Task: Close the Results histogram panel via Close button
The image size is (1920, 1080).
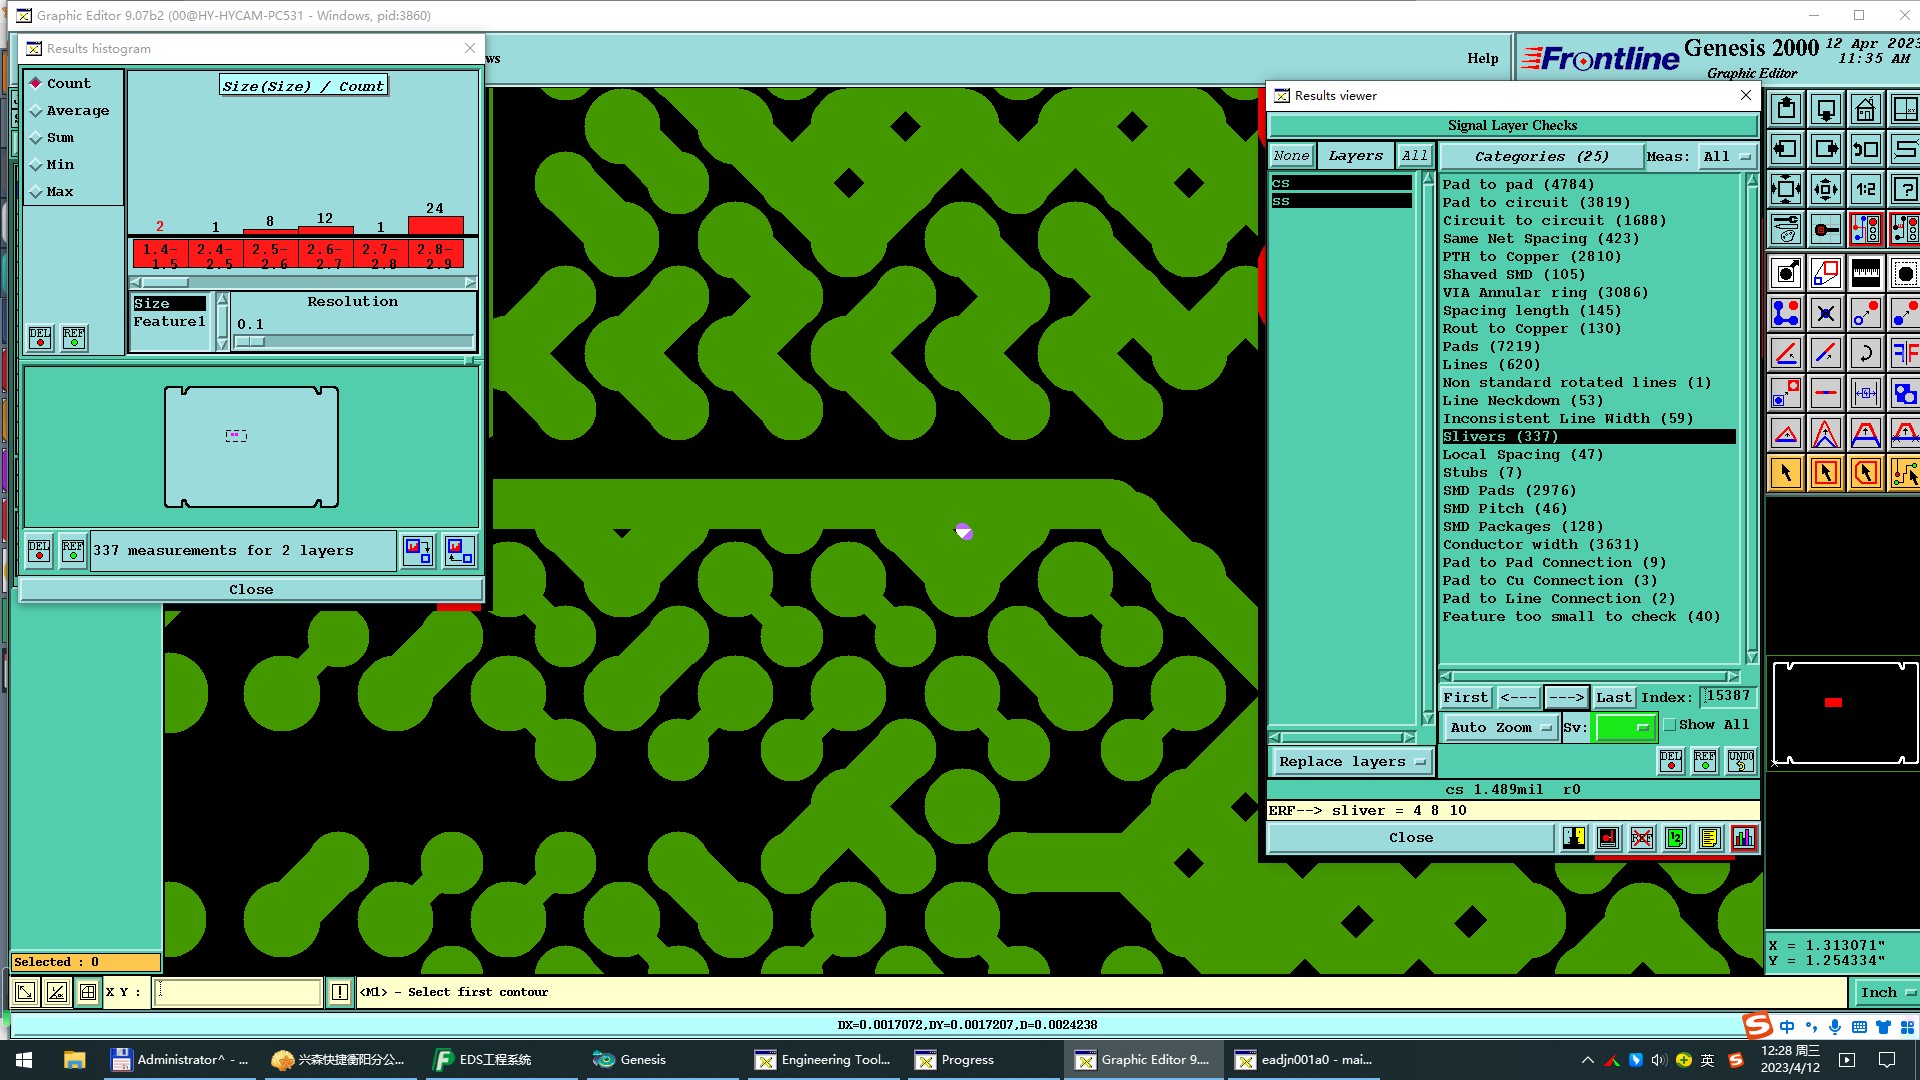Action: point(251,589)
